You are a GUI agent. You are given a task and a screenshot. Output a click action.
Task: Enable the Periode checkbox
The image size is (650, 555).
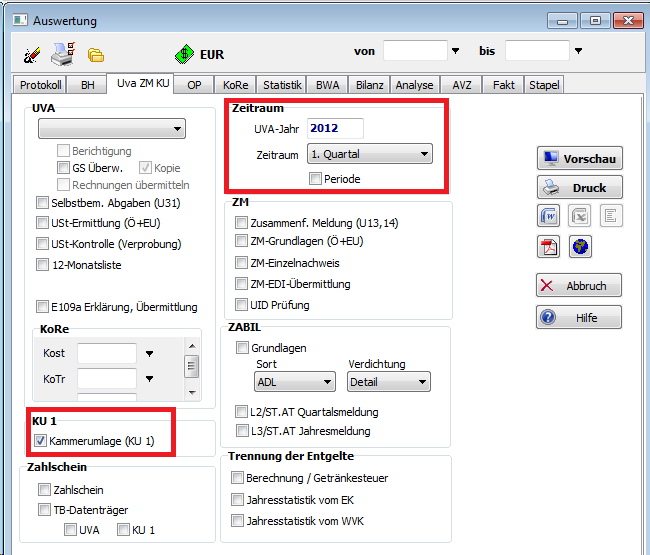tap(316, 179)
